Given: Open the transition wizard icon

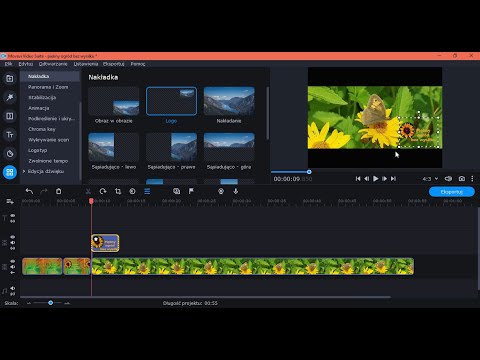Looking at the screenshot, I should [176, 191].
